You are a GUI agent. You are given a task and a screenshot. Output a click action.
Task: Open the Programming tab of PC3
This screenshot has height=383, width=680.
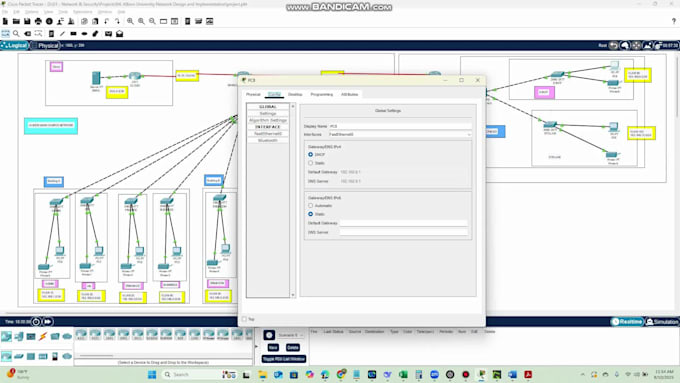coord(322,94)
